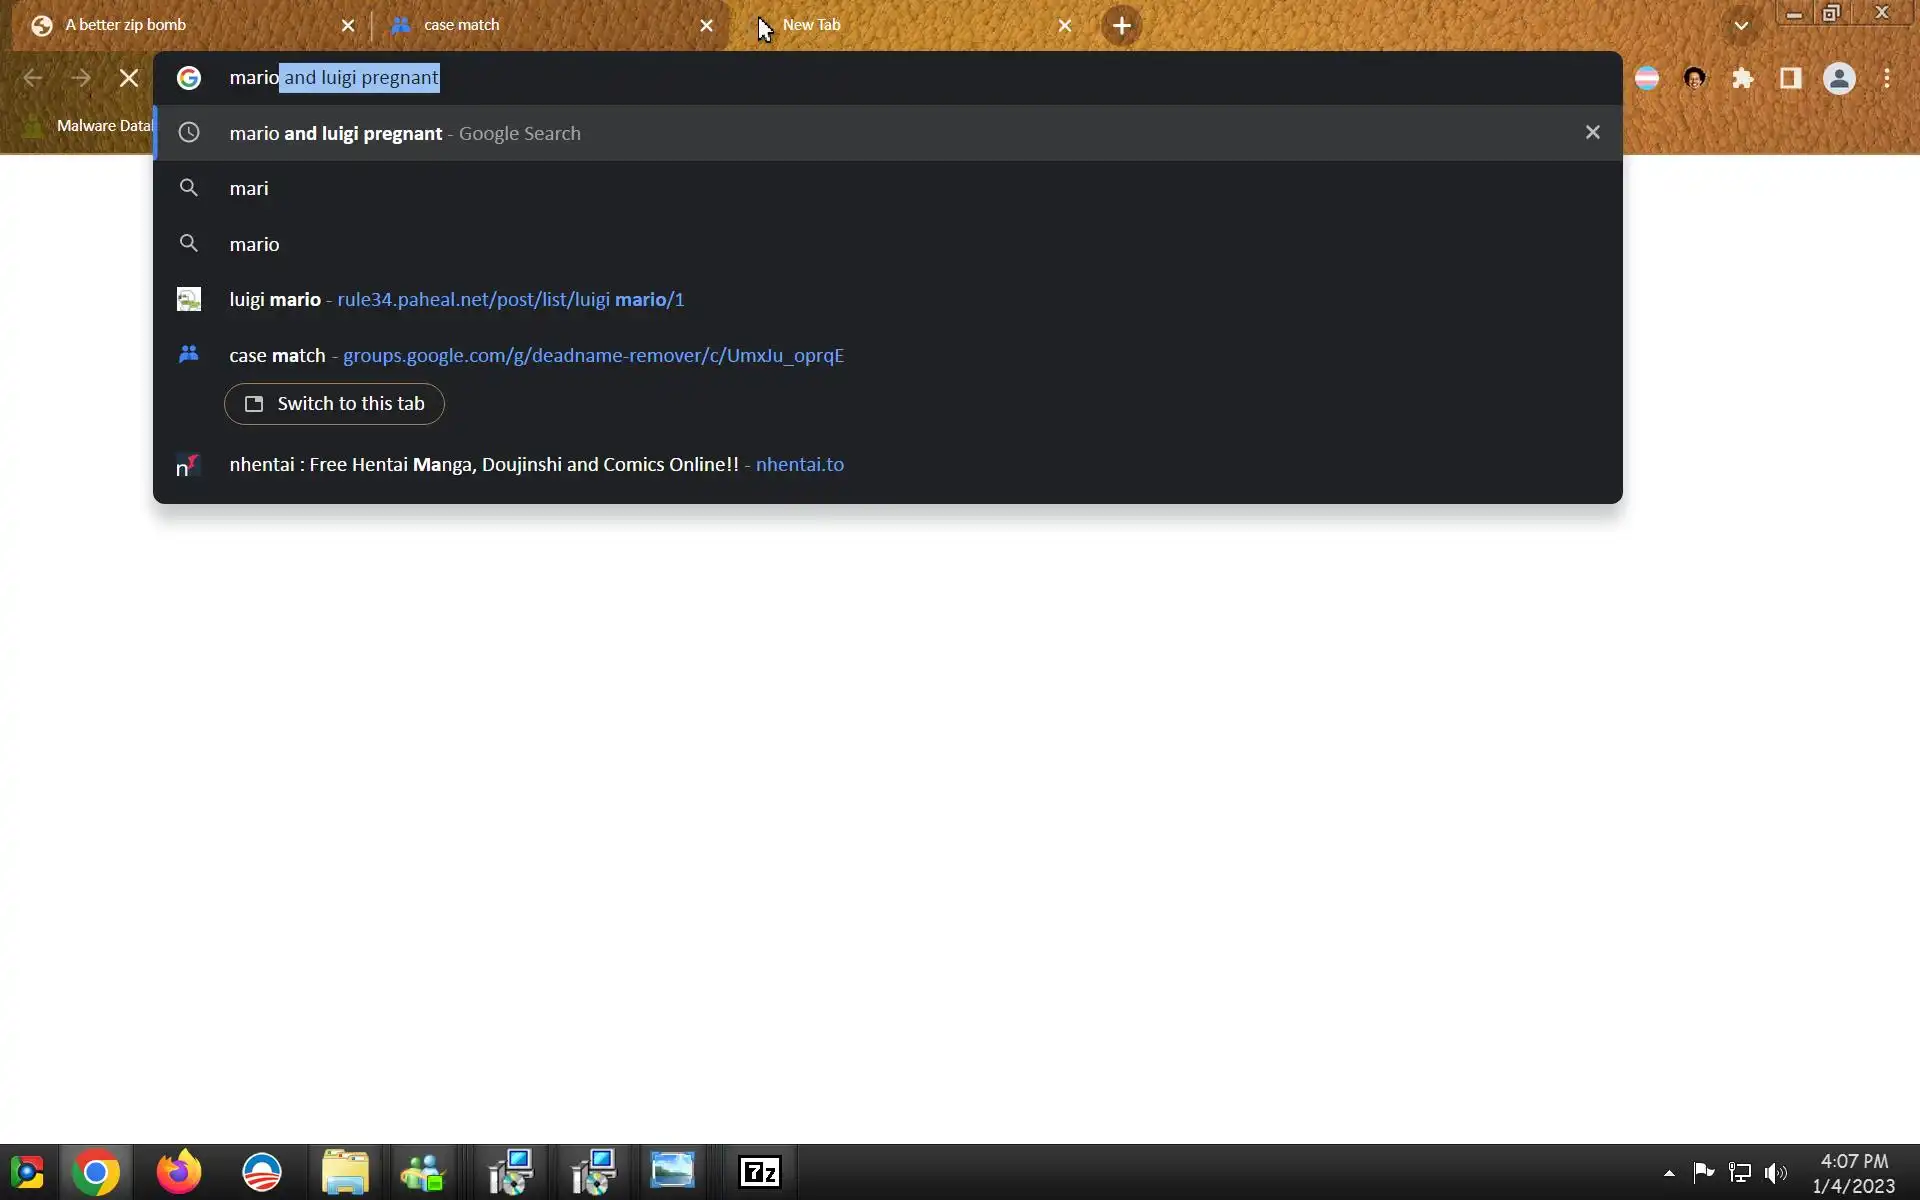Click the striped flag extension icon
This screenshot has width=1920, height=1200.
pos(1647,78)
